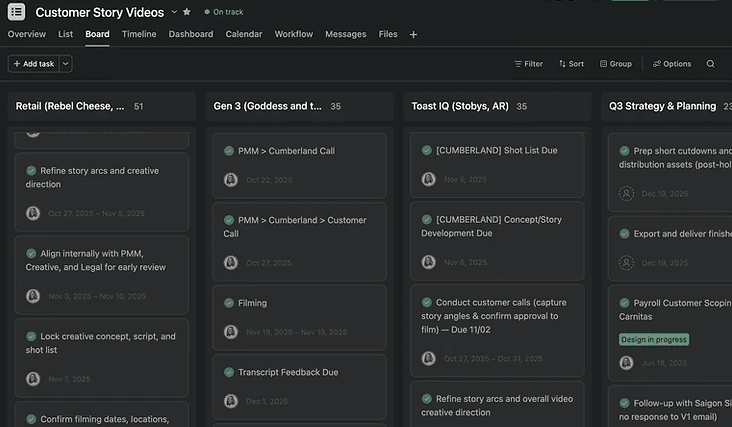Click assignee avatar on Refine story arcs and creative direction

(33, 213)
